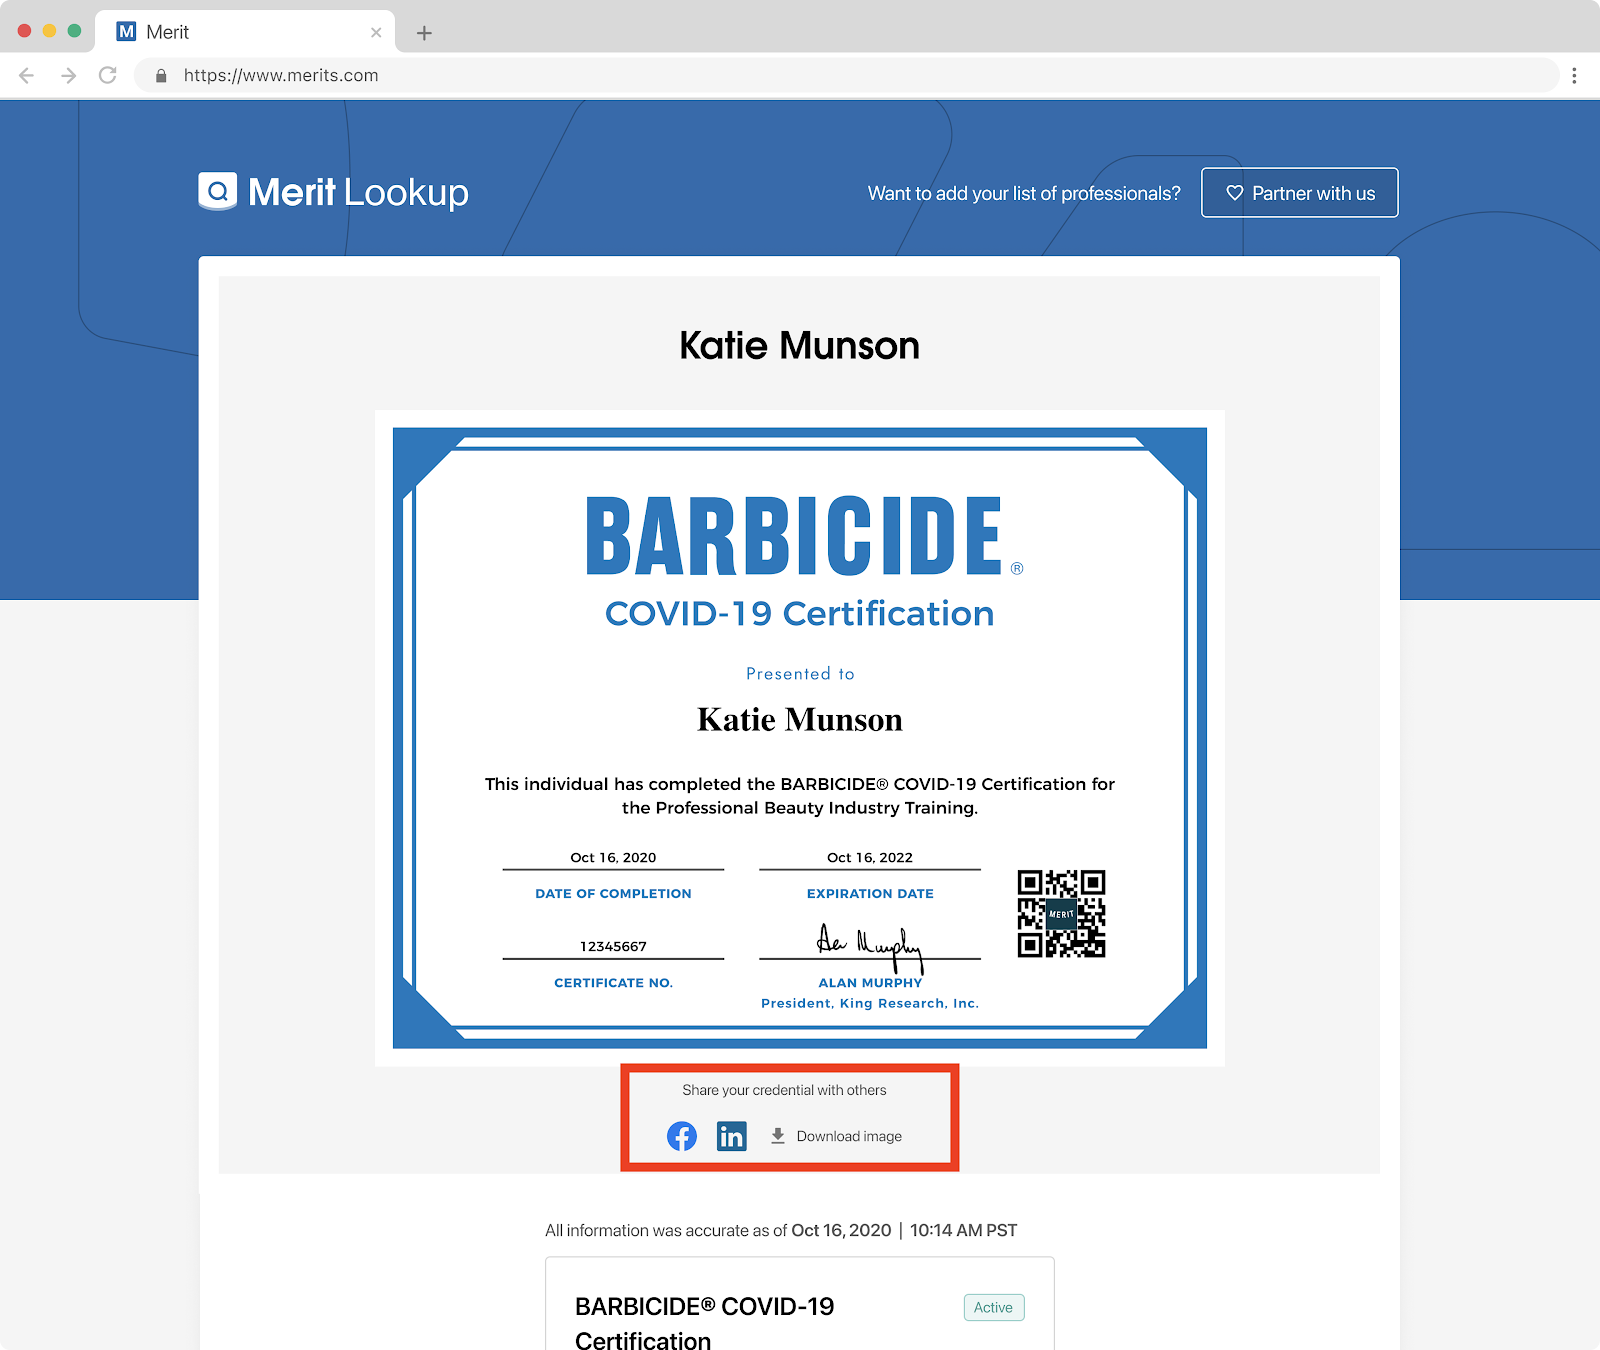Click Alan Murphy's handwritten signature
Image resolution: width=1600 pixels, height=1350 pixels.
(x=870, y=946)
